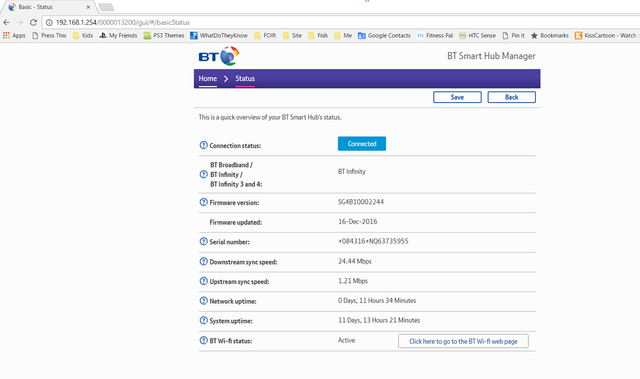Open the Kids bookmark folder
Viewport: 640px width, 379px height.
tap(83, 35)
